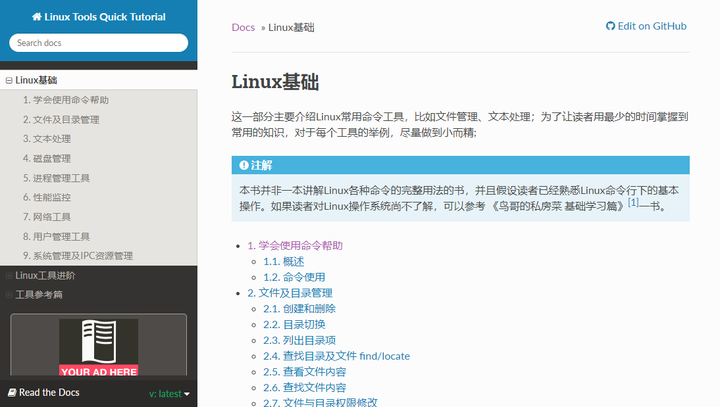Screen dimensions: 720x407
Task: Open the footnote [1] reference link
Action: click(633, 202)
